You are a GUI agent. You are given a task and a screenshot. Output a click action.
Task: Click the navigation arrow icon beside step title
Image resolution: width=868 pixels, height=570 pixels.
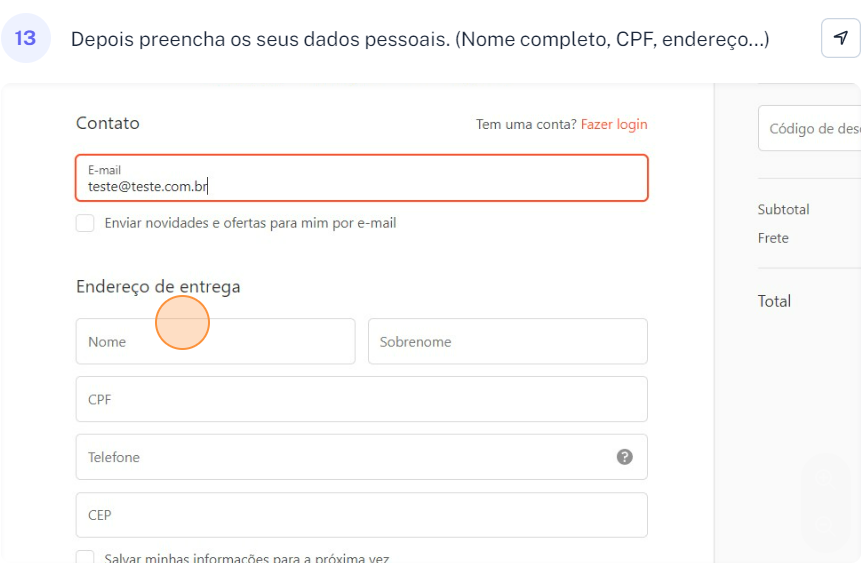tap(840, 39)
